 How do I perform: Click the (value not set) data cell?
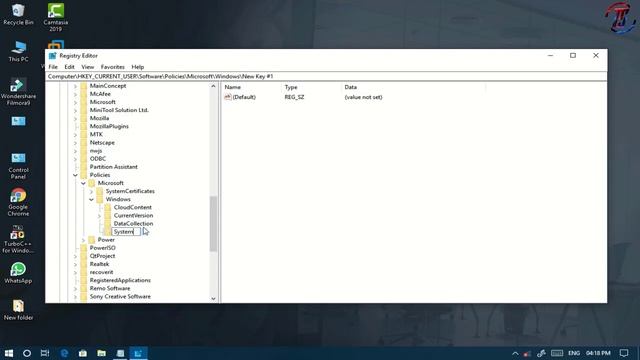[x=363, y=97]
